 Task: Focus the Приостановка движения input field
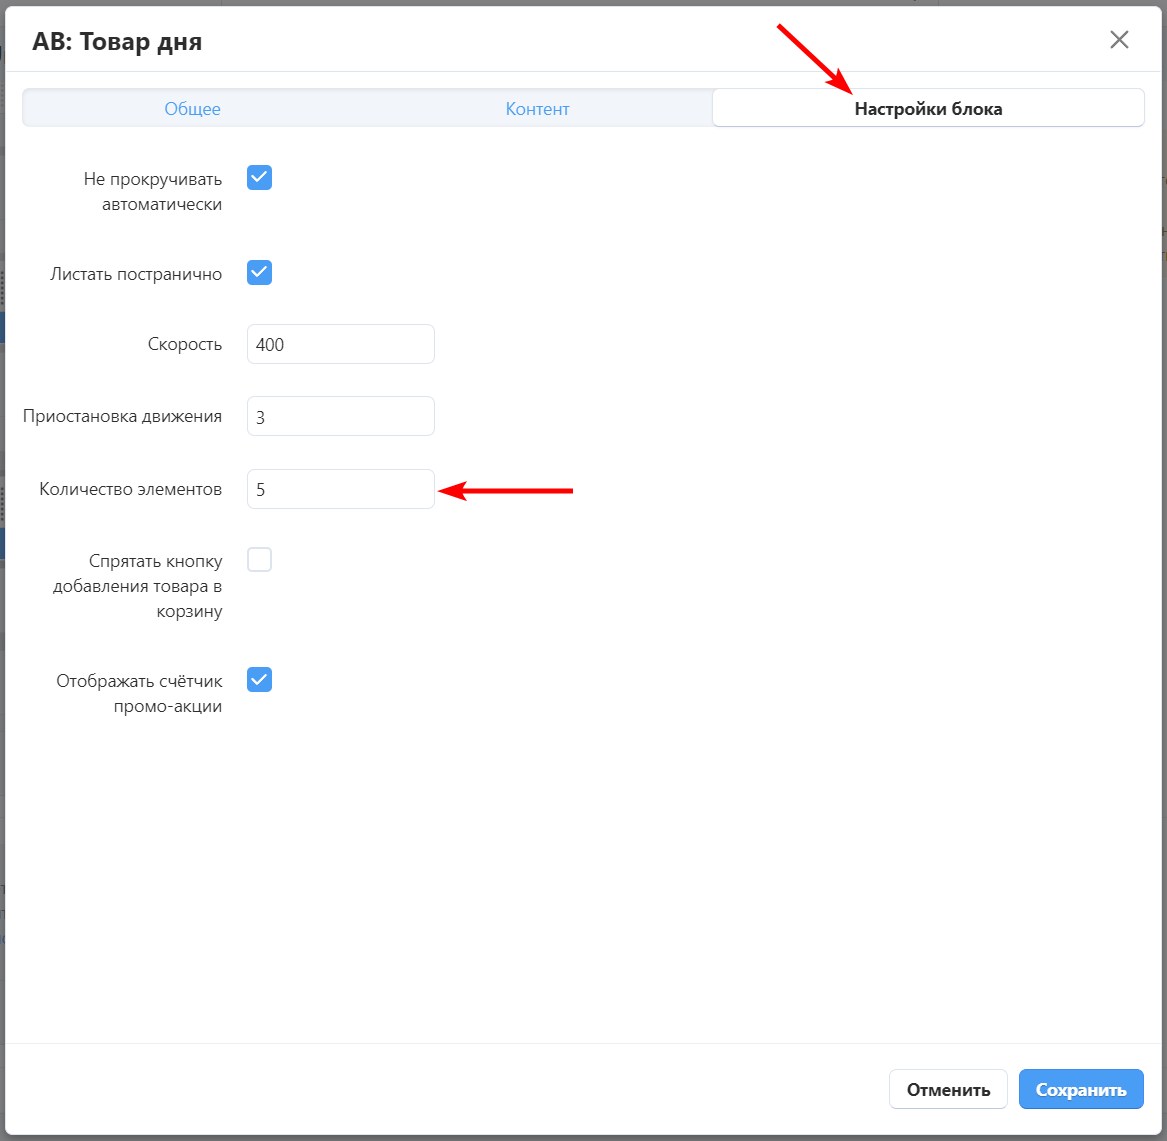pyautogui.click(x=340, y=416)
